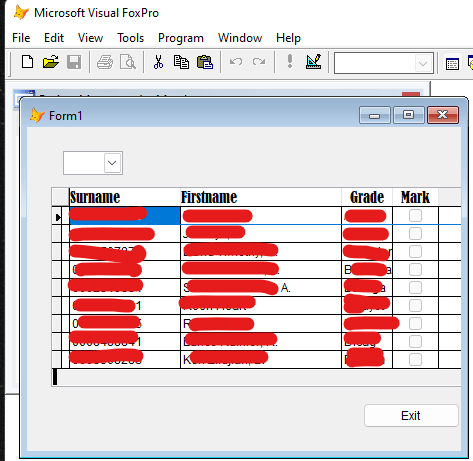
Task: Click the Cut scissors icon
Action: 159,62
